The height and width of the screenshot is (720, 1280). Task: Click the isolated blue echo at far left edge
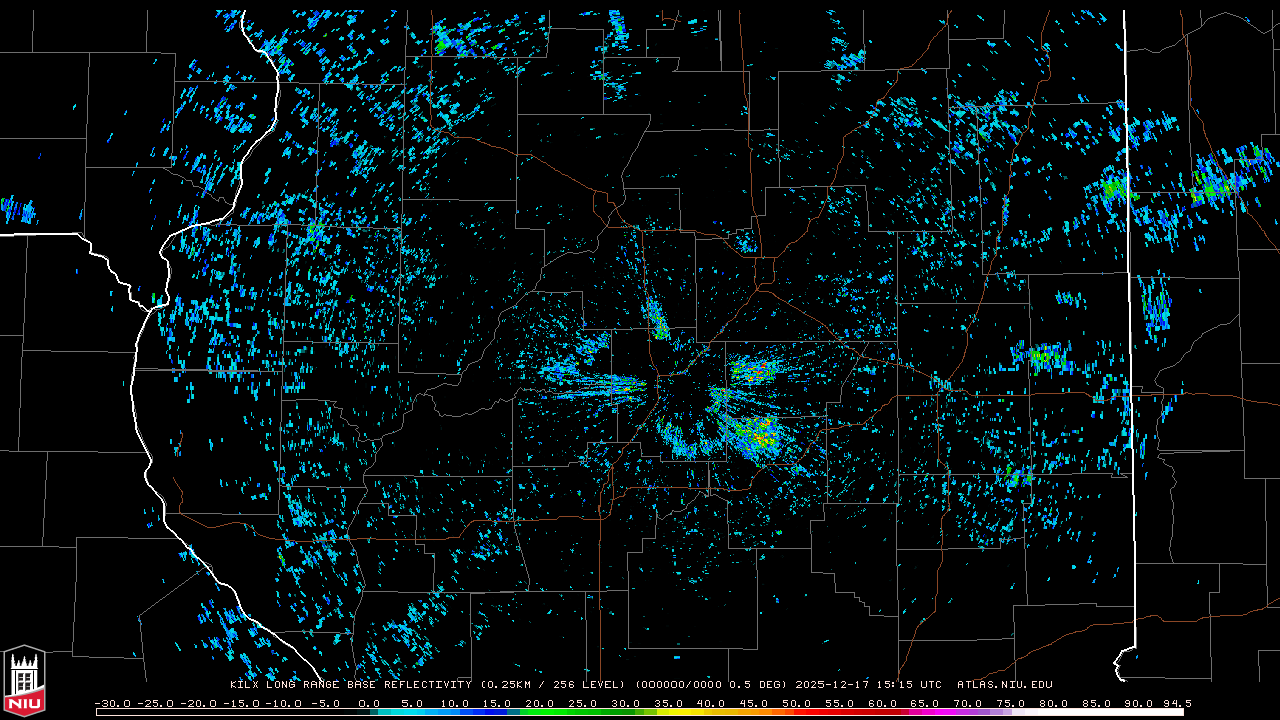(18, 210)
